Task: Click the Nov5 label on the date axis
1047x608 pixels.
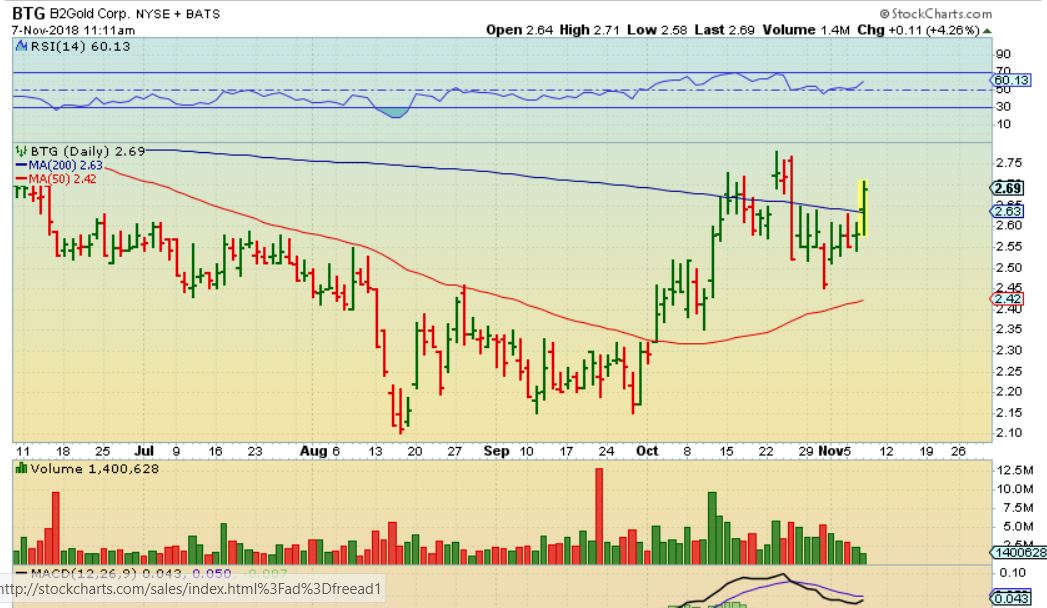Action: (835, 451)
